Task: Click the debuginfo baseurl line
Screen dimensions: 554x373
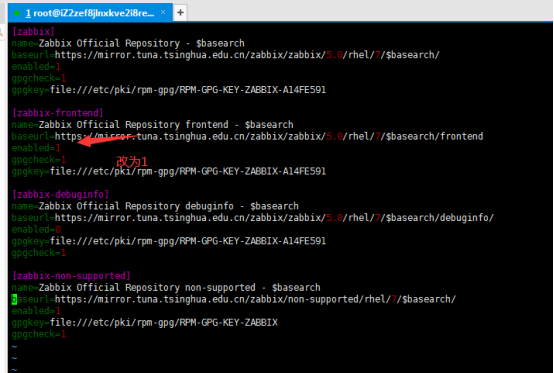Action: pyautogui.click(x=253, y=218)
